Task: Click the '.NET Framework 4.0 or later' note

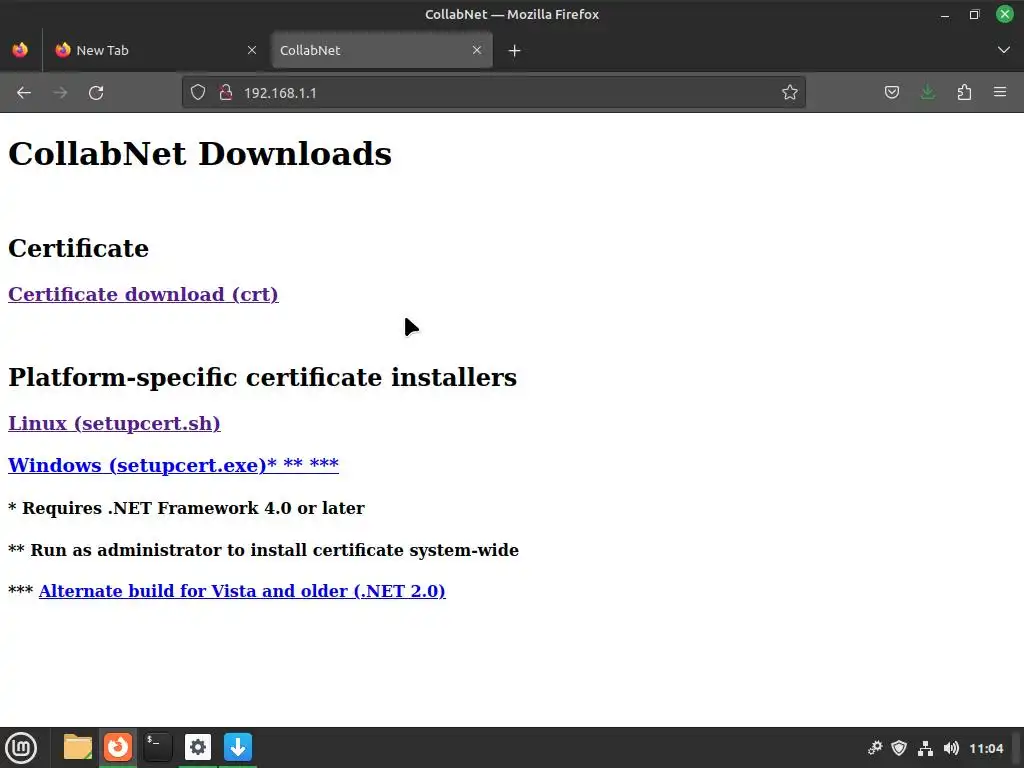Action: tap(186, 508)
